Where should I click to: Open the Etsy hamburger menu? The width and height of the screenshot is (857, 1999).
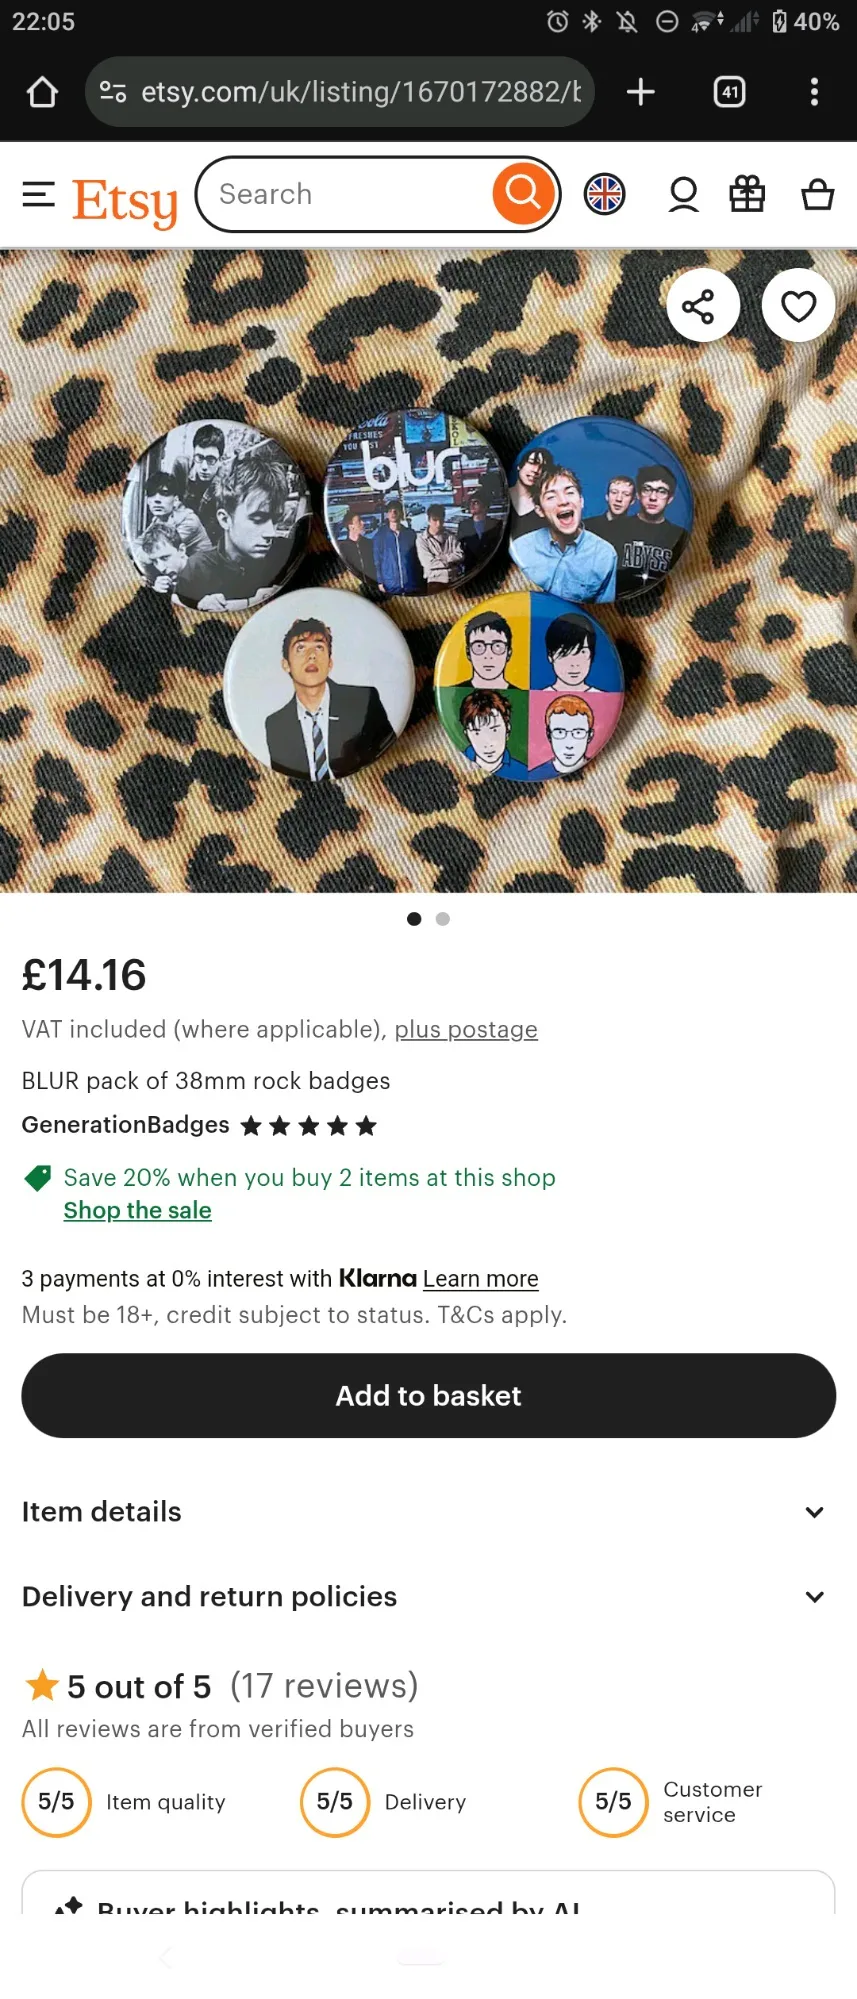click(39, 194)
